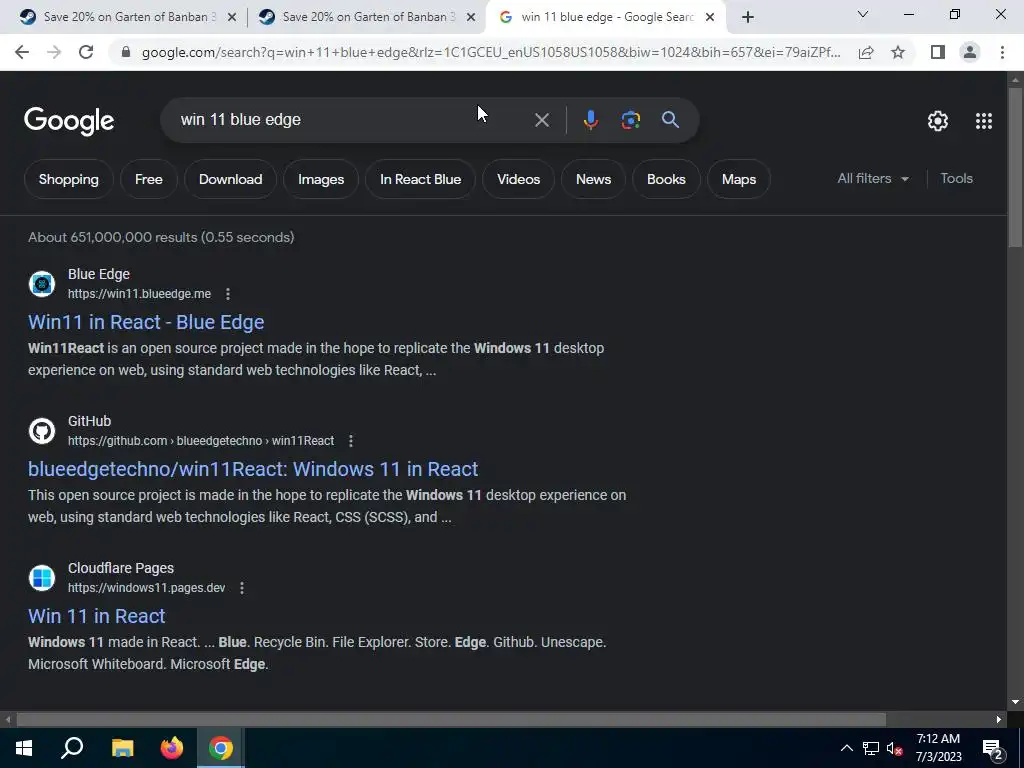Launch File Explorer from the taskbar

[x=122, y=748]
